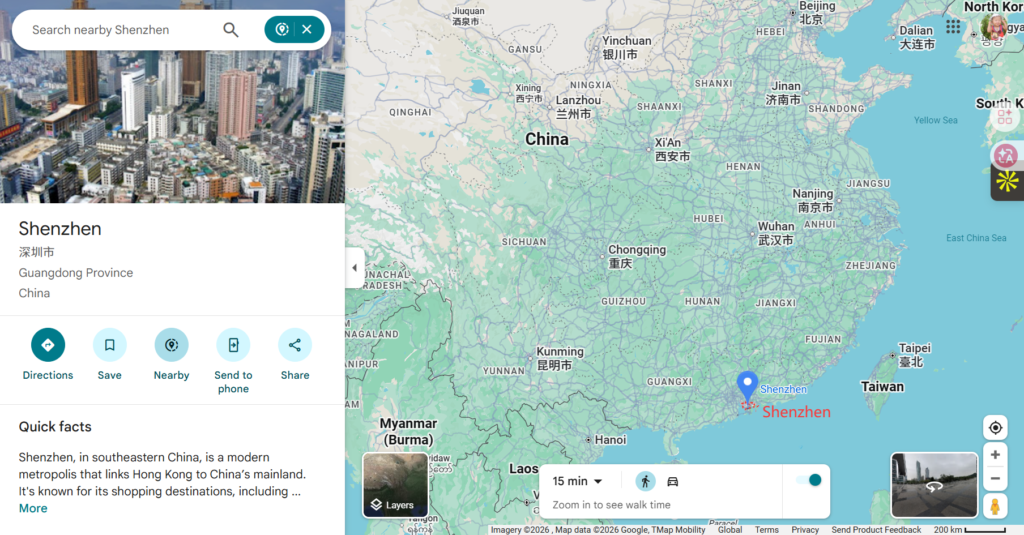Click the search magnifier icon
This screenshot has width=1024, height=535.
click(231, 30)
